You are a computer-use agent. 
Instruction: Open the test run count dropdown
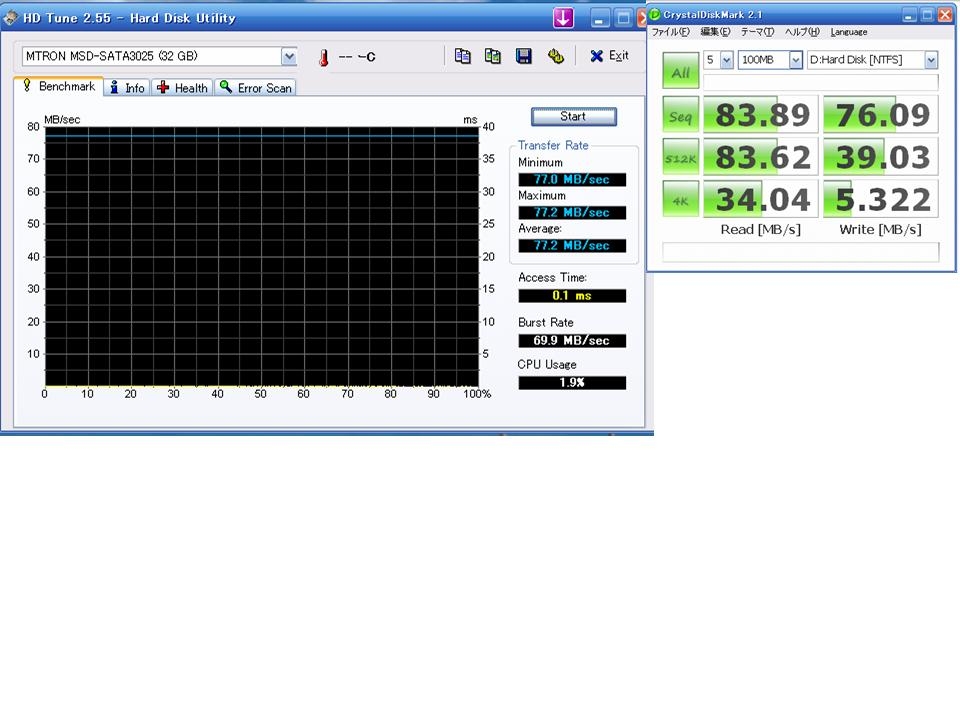[725, 60]
